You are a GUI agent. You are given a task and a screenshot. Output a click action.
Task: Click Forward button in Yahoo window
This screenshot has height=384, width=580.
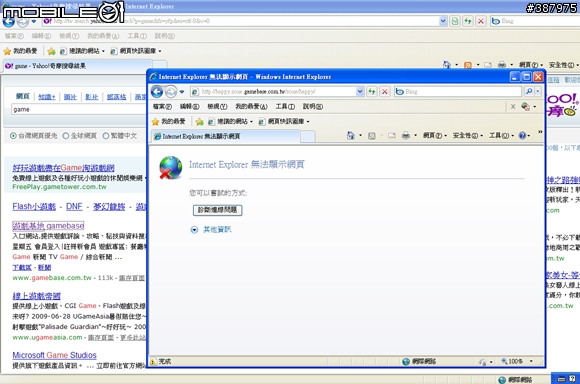click(23, 21)
